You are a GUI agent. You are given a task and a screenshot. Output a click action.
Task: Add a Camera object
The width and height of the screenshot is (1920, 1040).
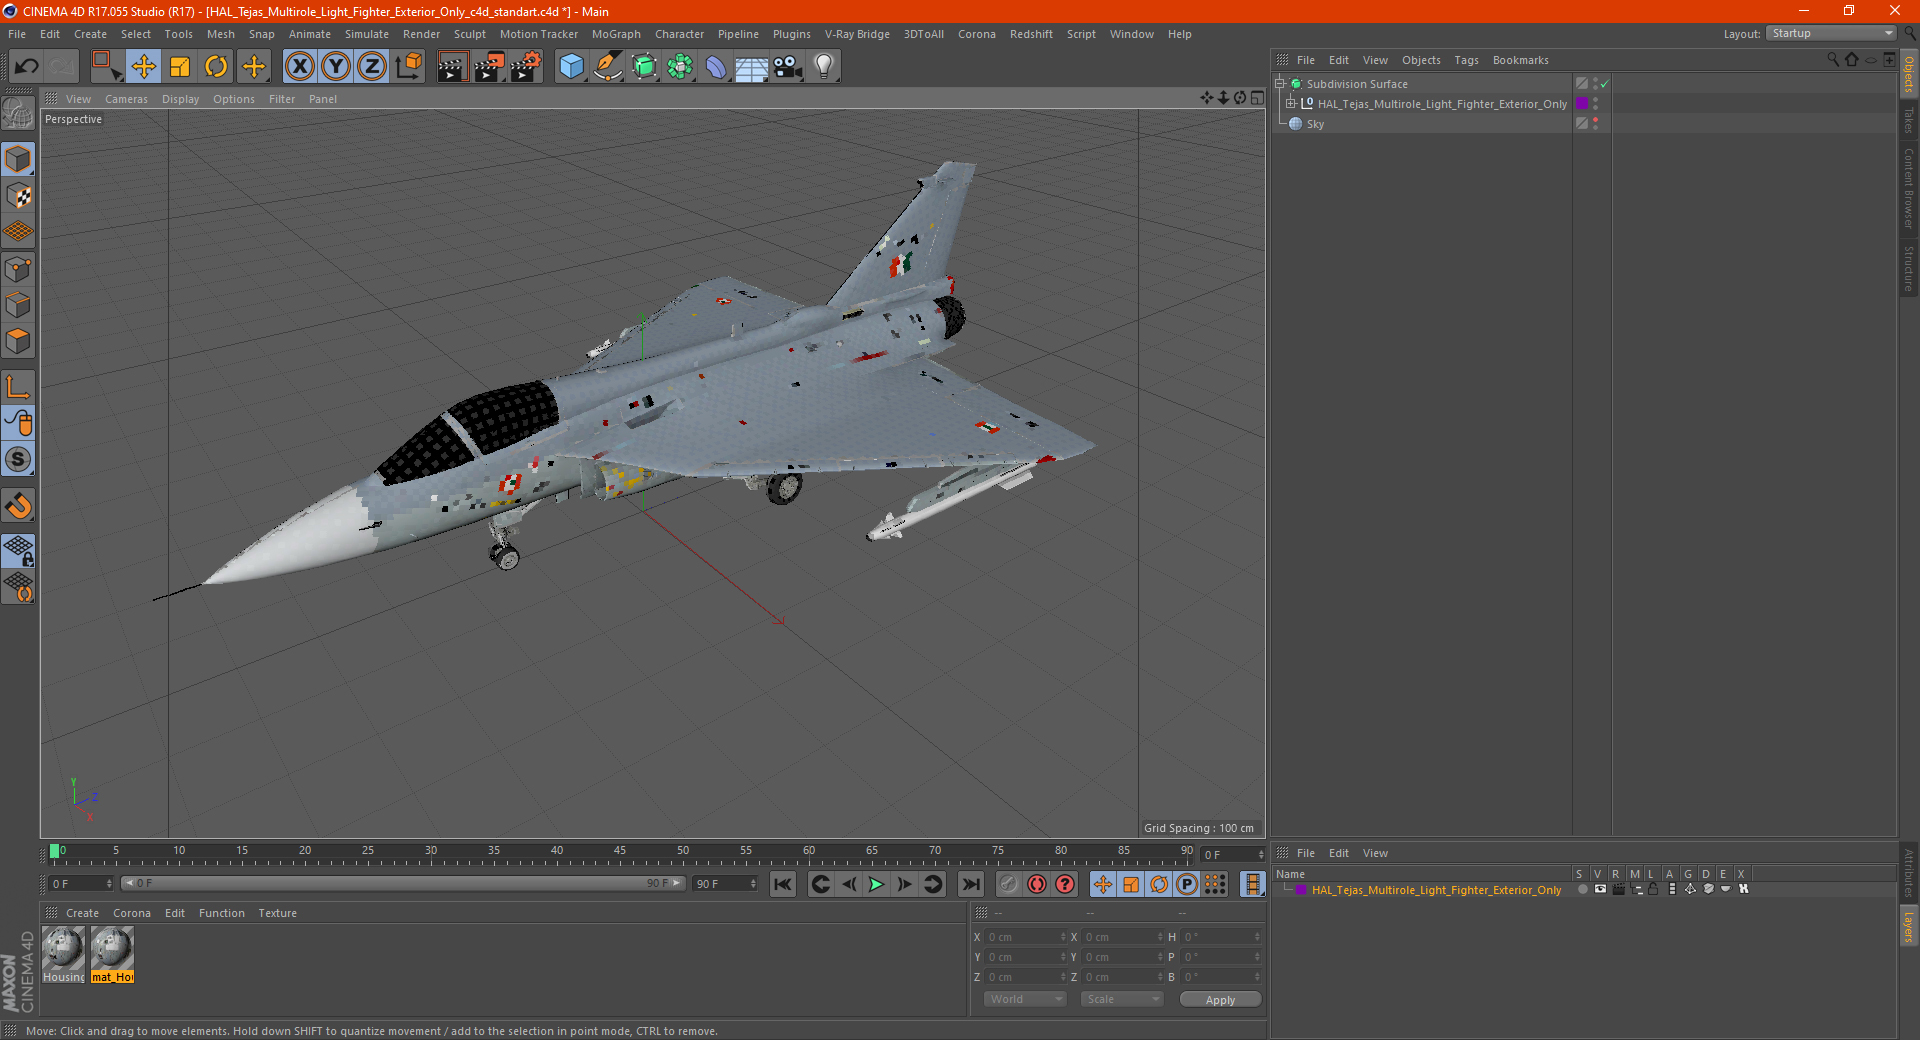(788, 67)
